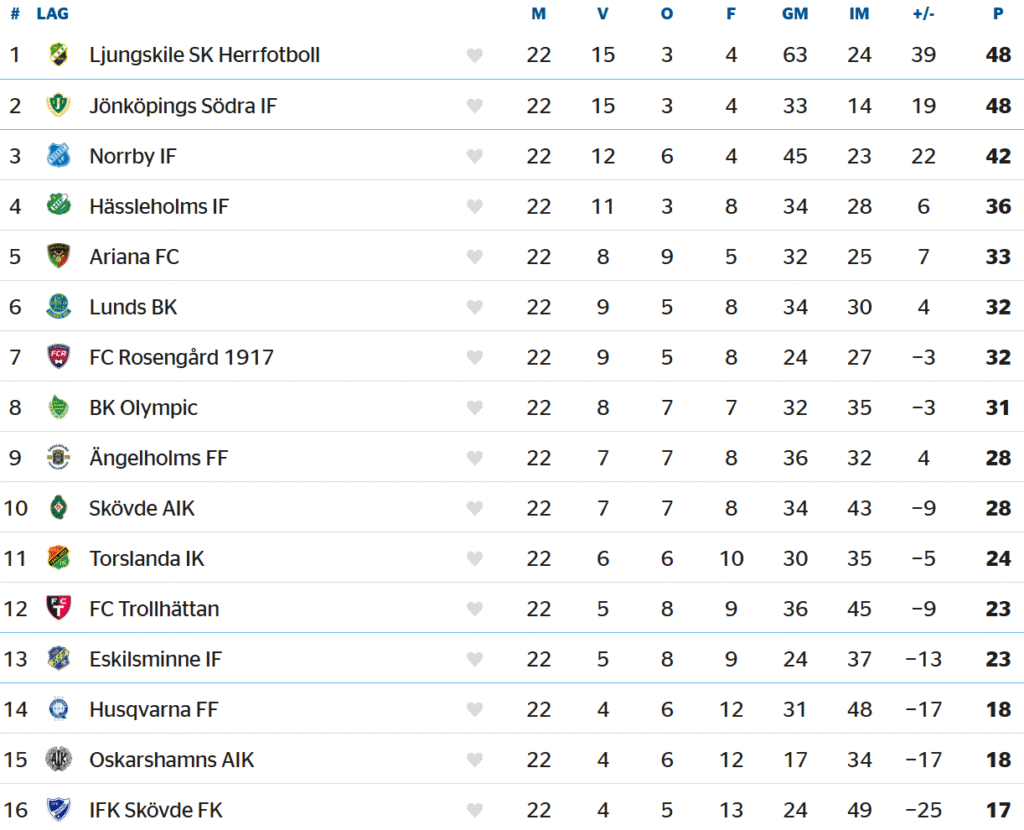Click the Ljungskile SK Herrfotboll club crest
The width and height of the screenshot is (1024, 830).
58,54
